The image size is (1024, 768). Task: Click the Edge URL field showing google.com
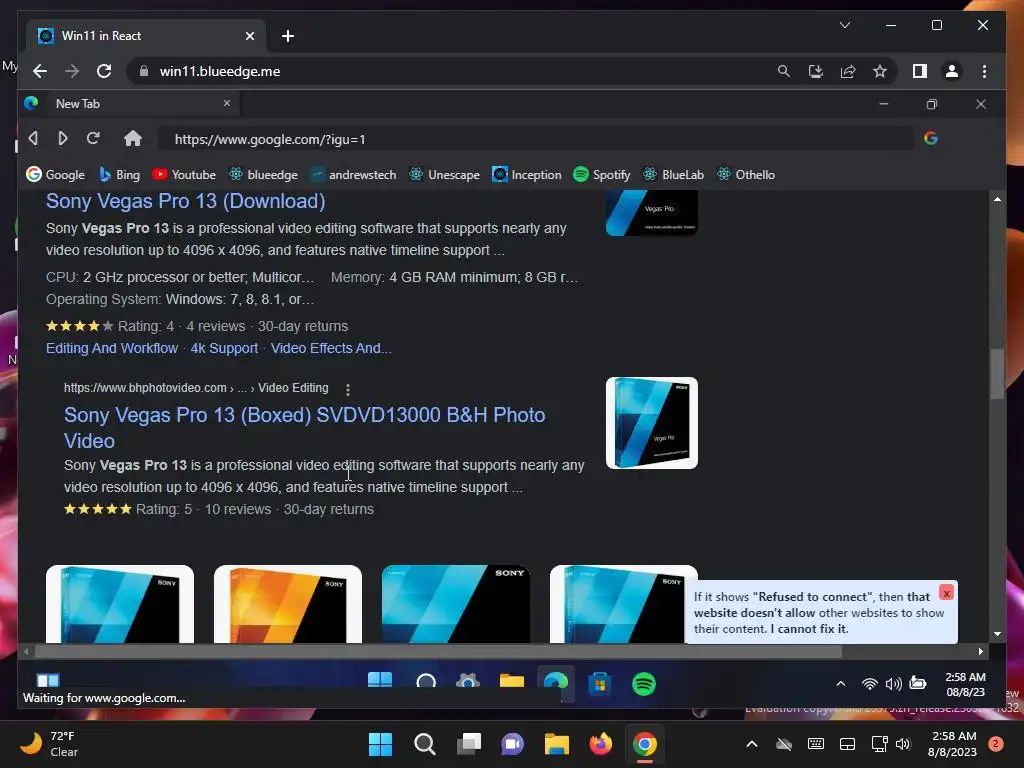tap(536, 139)
